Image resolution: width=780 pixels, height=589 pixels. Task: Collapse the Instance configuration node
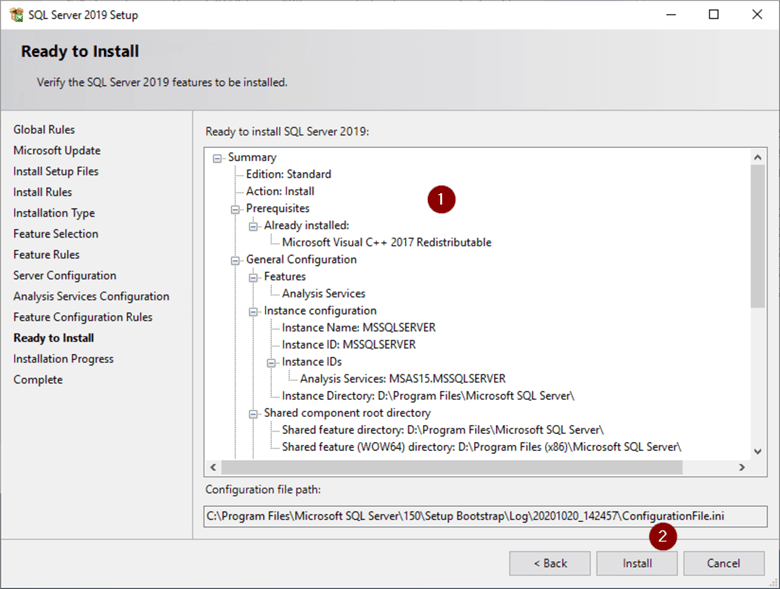pos(253,311)
